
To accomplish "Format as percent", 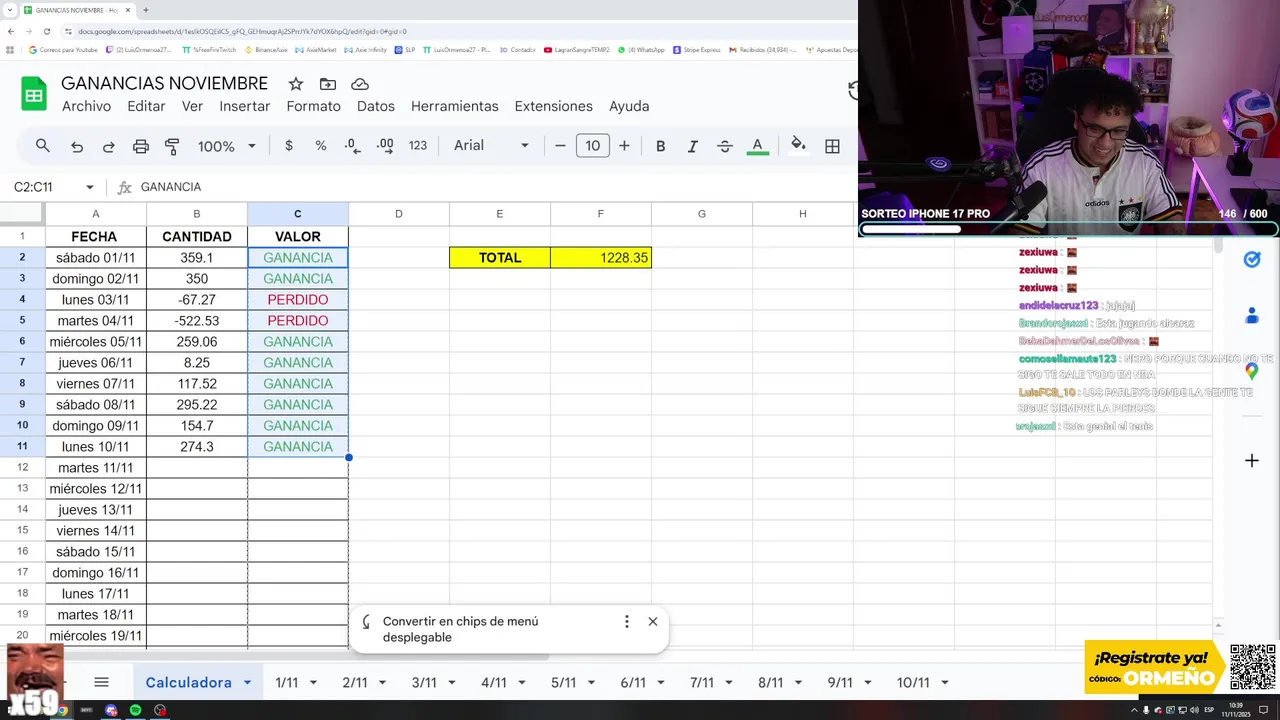I will coord(321,146).
